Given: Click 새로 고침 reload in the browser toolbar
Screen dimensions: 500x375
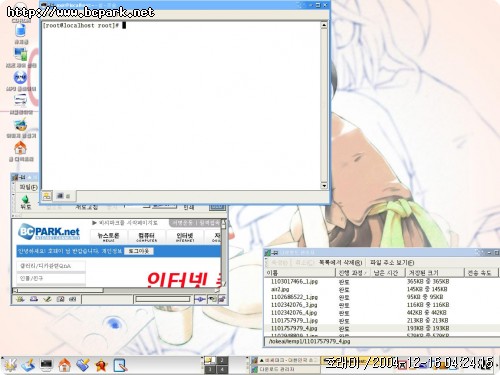Looking at the screenshot, I should click(x=86, y=207).
